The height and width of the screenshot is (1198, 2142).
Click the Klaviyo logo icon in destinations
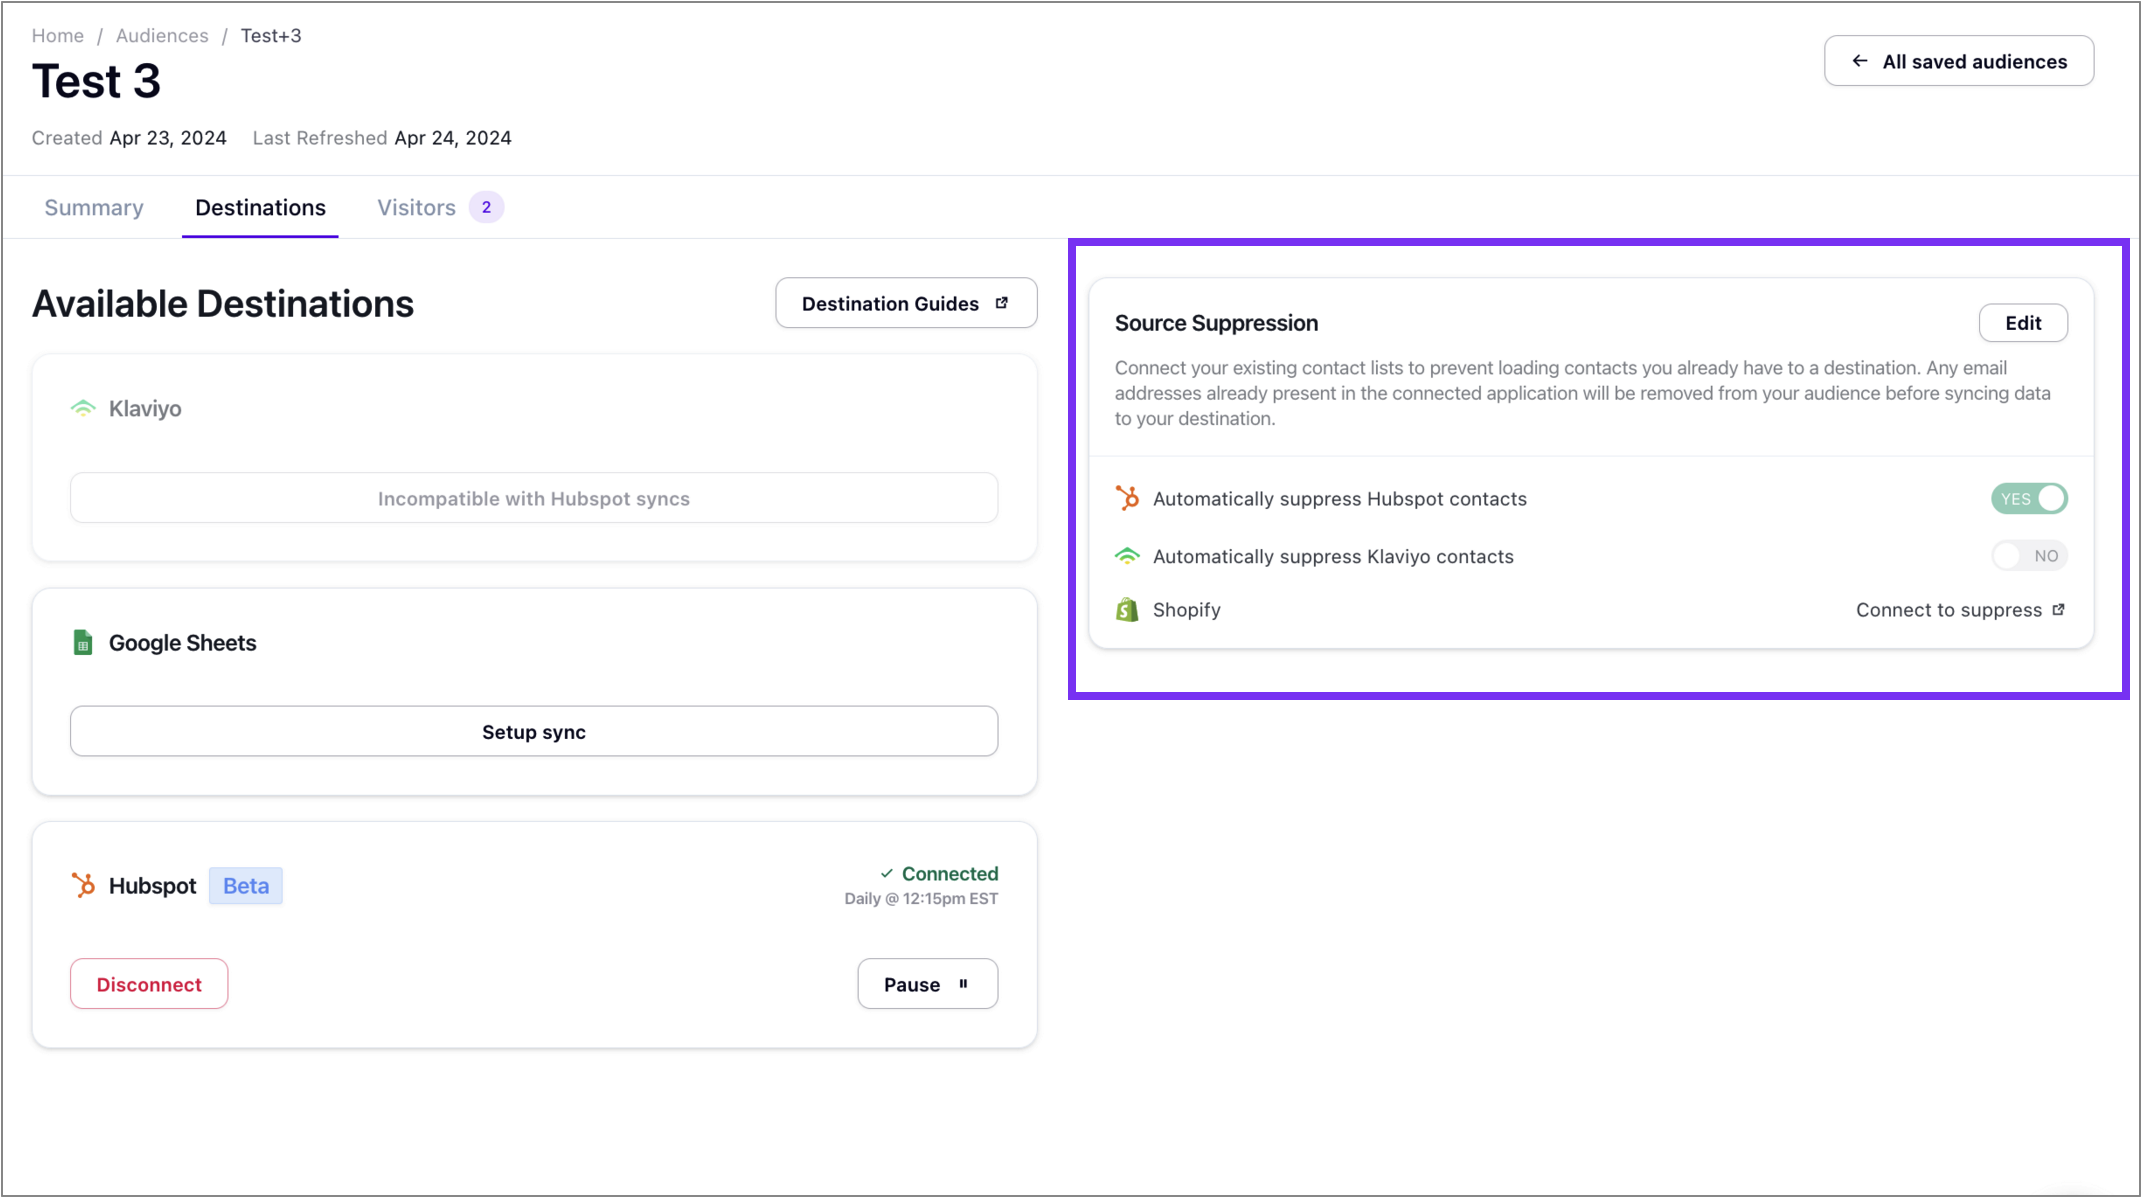tap(83, 408)
